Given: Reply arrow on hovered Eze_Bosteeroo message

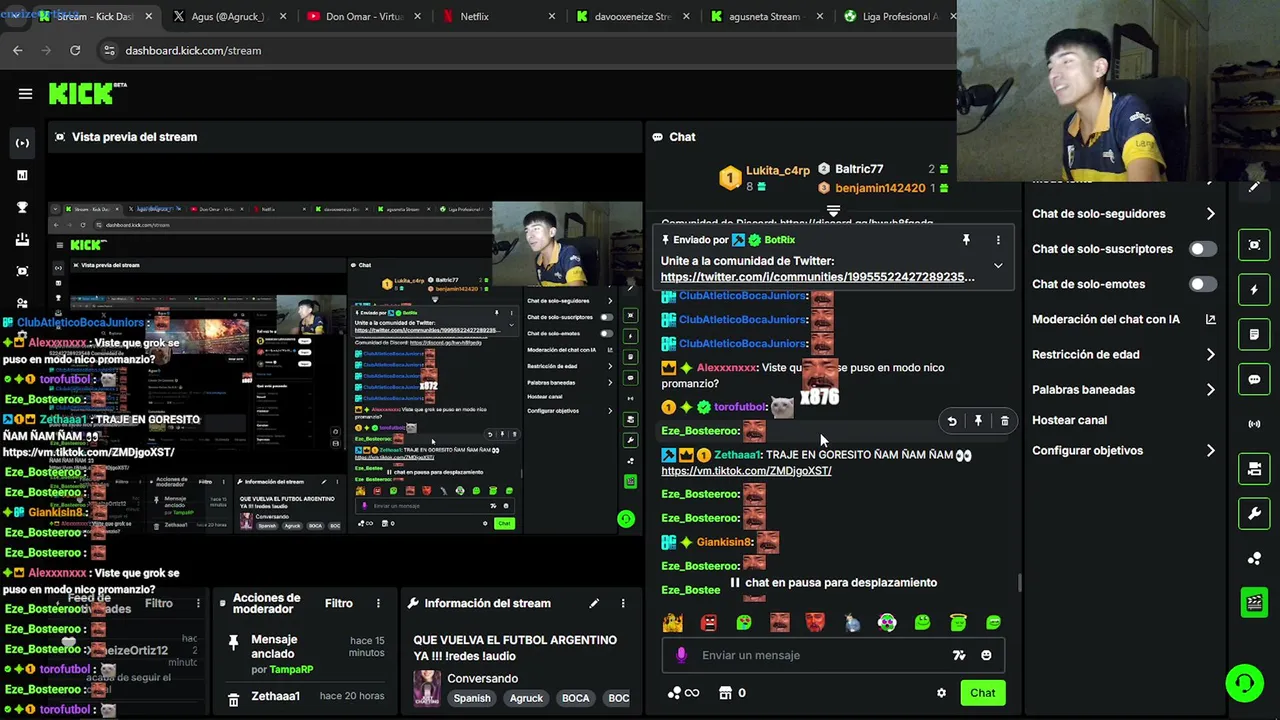Looking at the screenshot, I should pyautogui.click(x=952, y=421).
